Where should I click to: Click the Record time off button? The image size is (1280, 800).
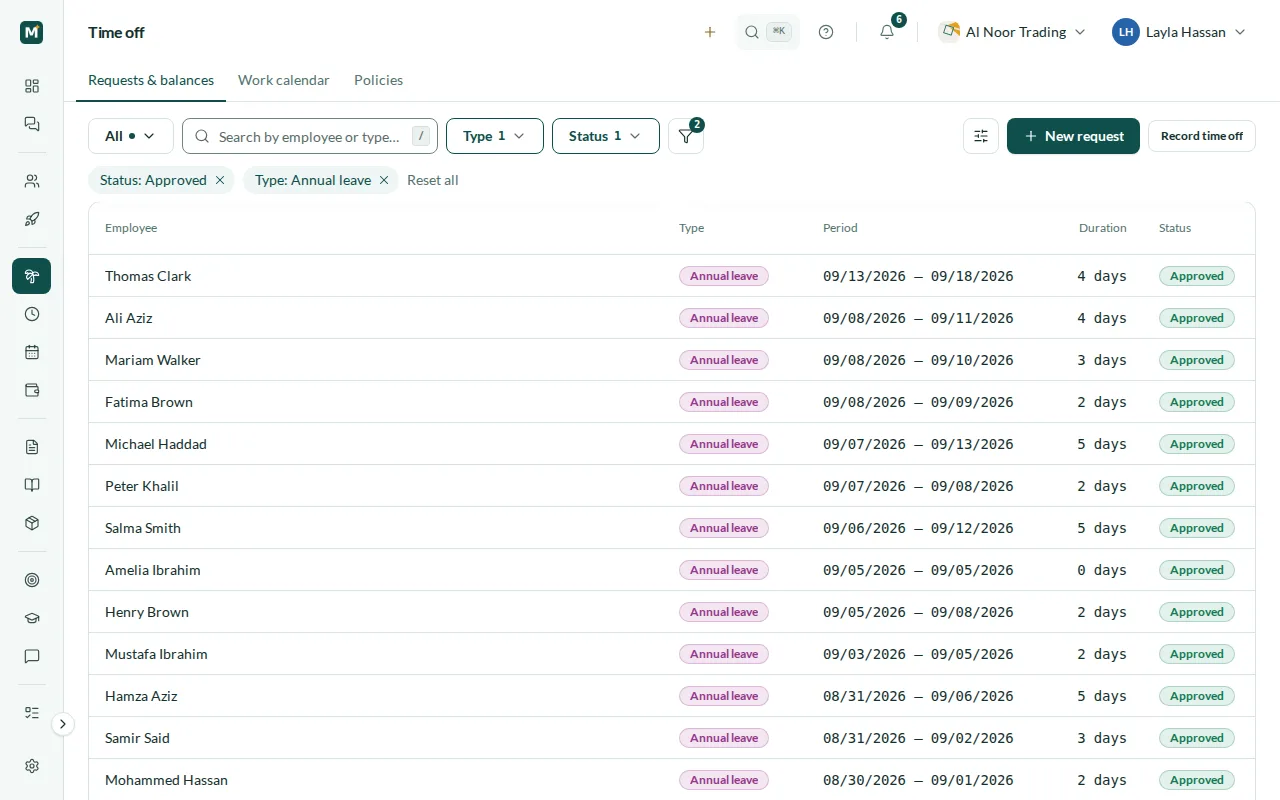click(x=1202, y=136)
